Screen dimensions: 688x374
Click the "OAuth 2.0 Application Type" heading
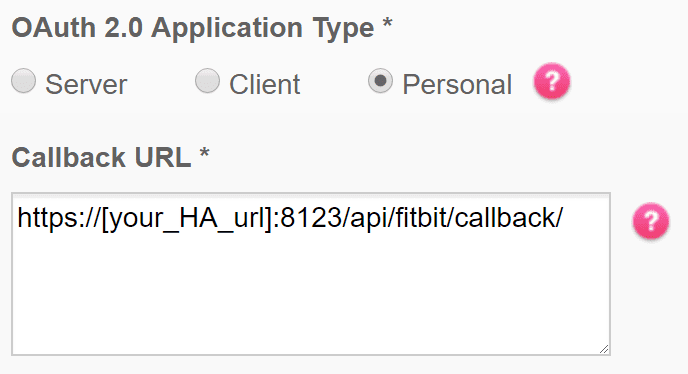[x=193, y=29]
